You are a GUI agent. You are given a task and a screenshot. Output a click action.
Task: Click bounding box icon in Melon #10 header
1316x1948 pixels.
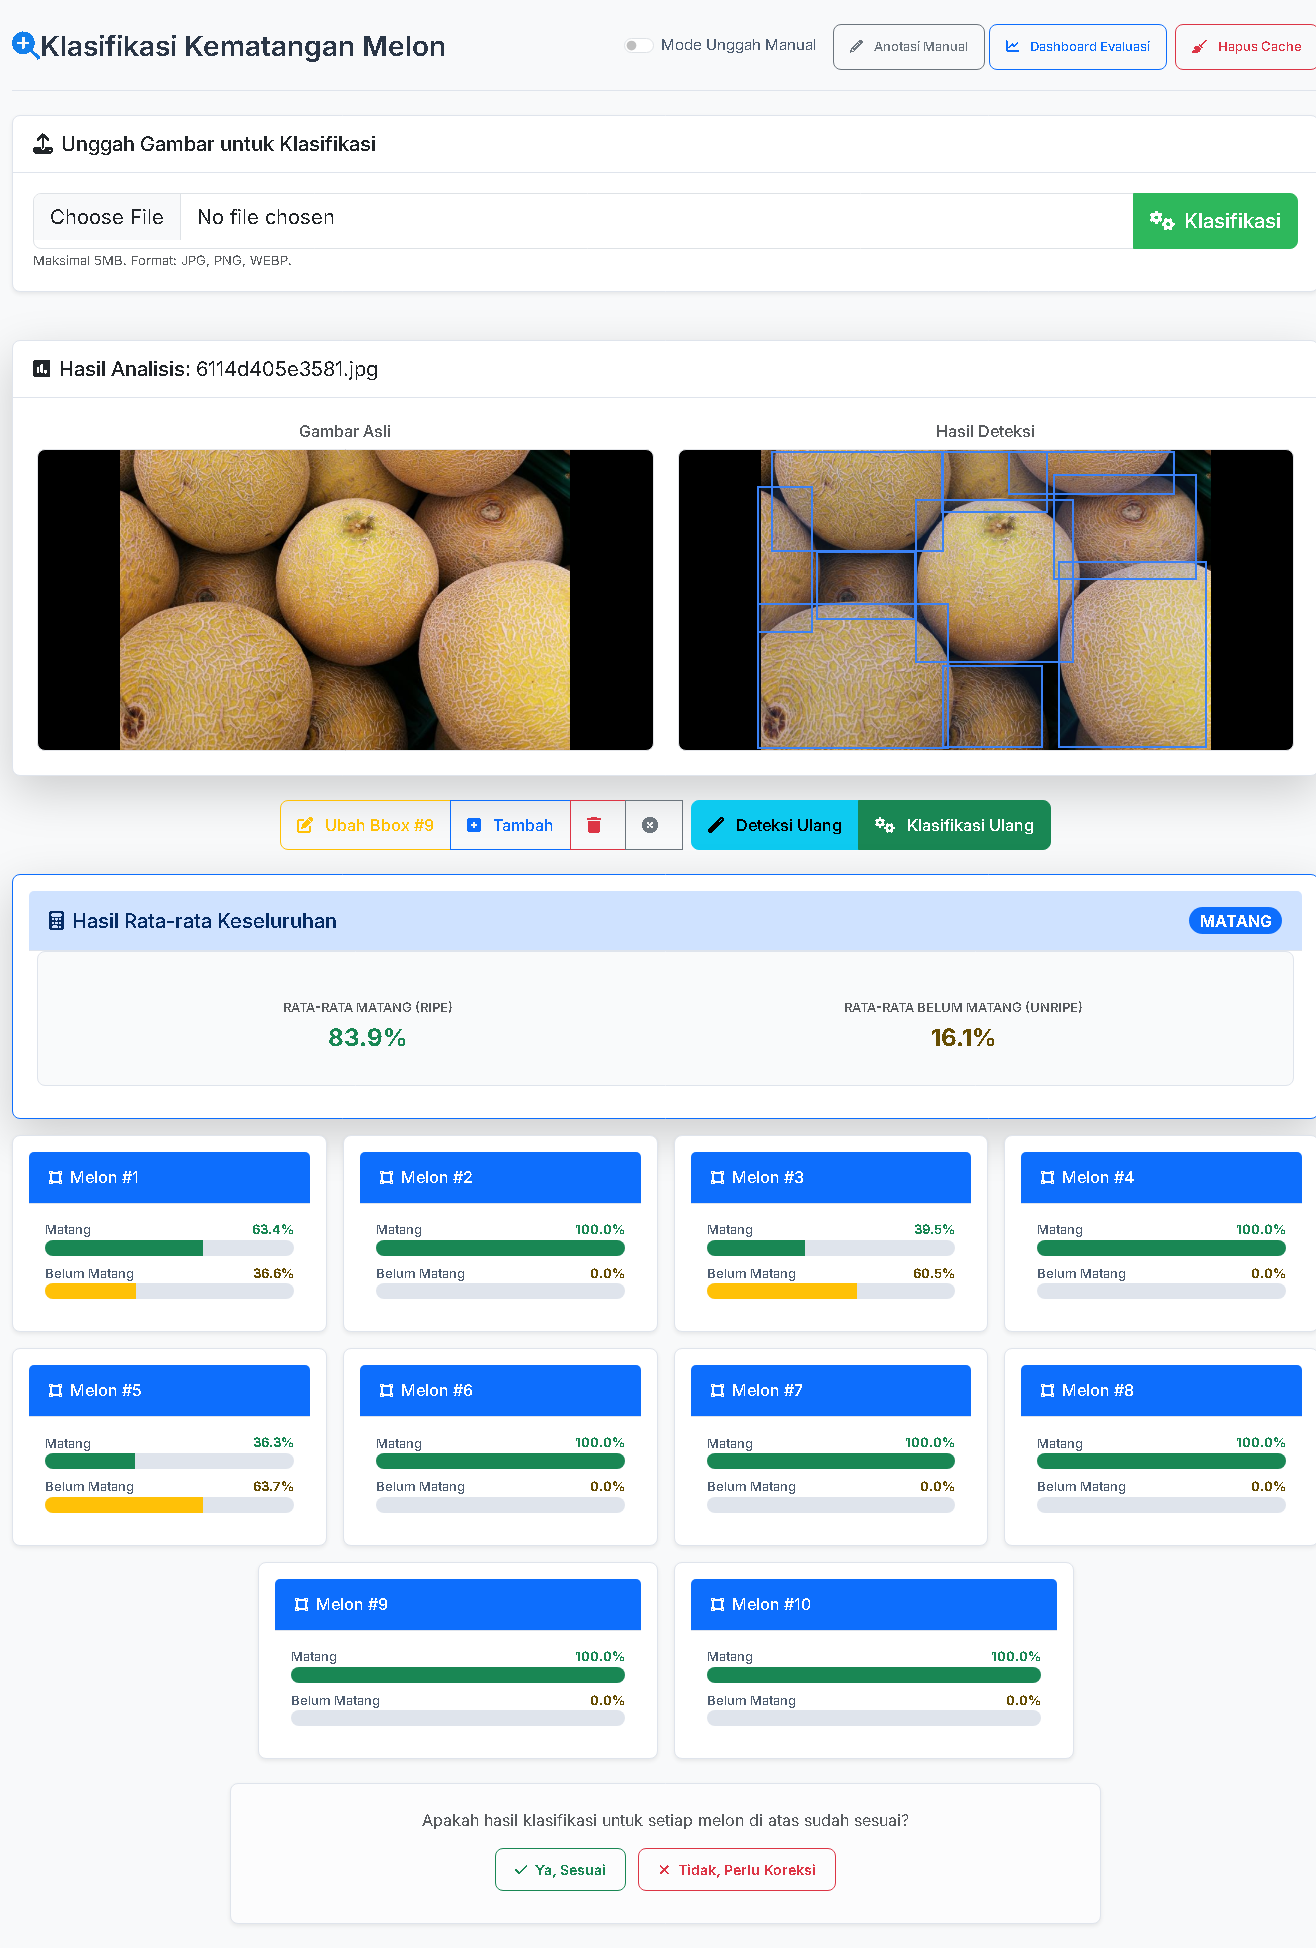click(x=717, y=1605)
